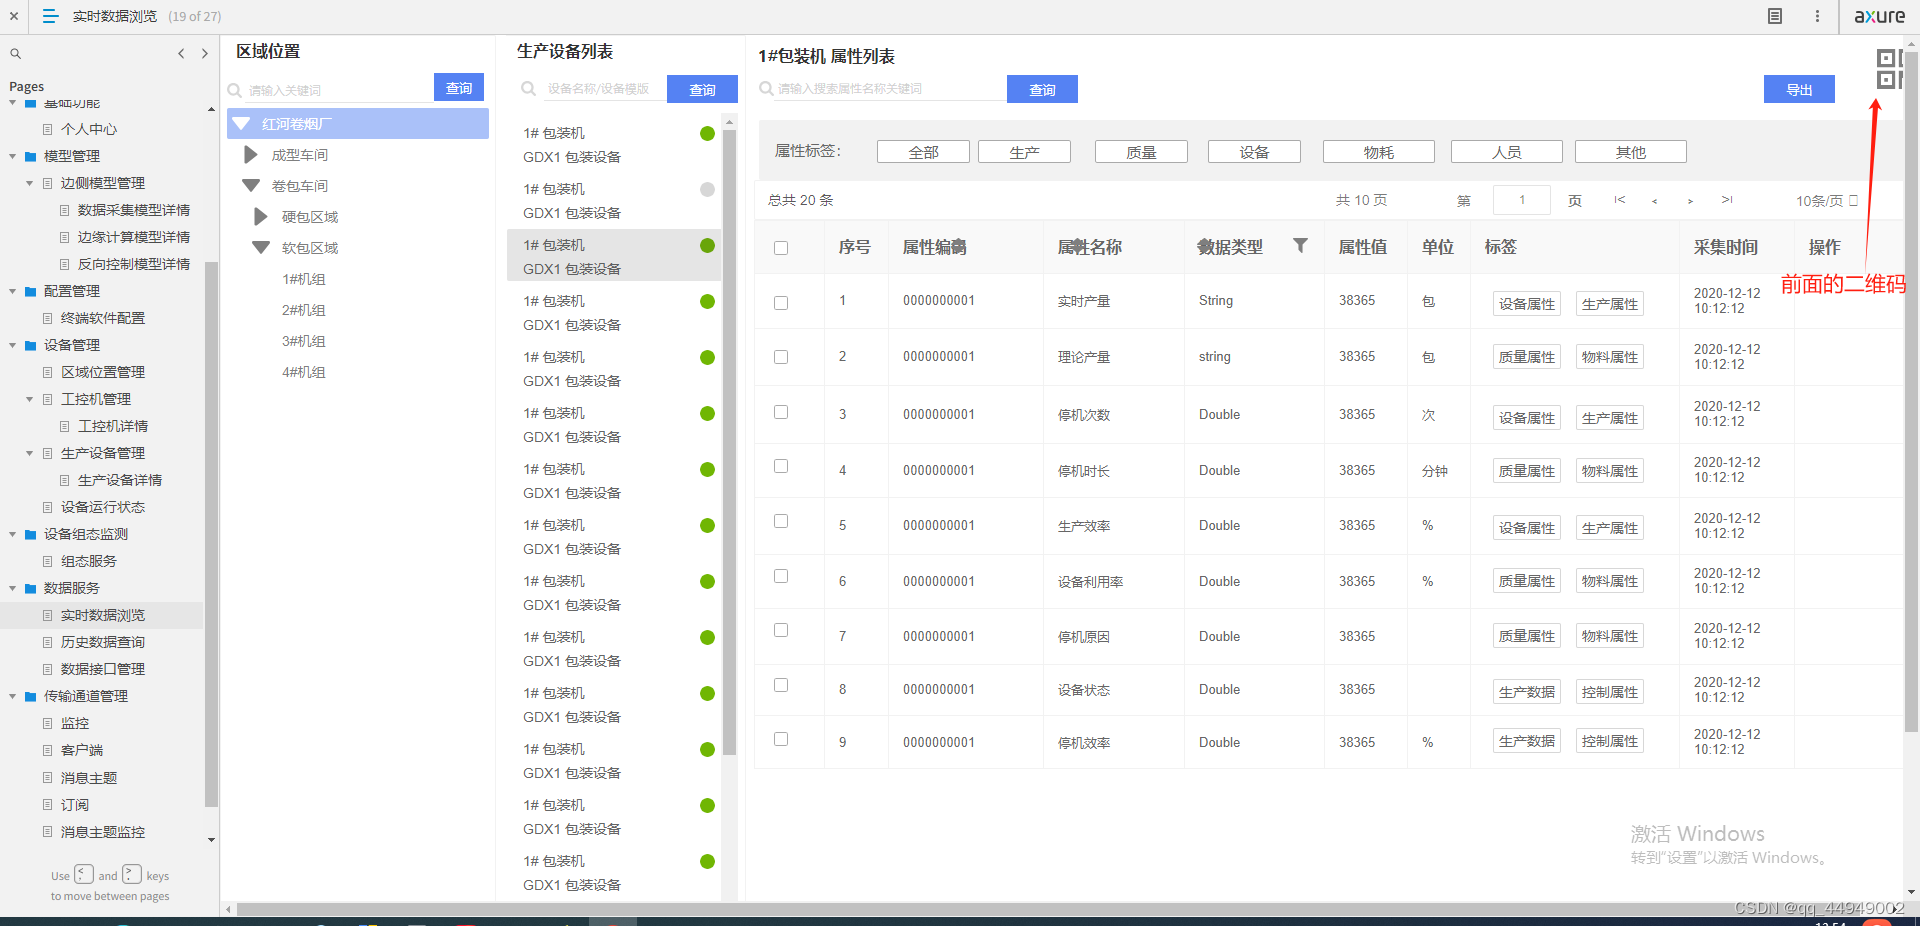Image resolution: width=1920 pixels, height=926 pixels.
Task: Select the 全部 attribute tag filter
Action: pyautogui.click(x=923, y=152)
